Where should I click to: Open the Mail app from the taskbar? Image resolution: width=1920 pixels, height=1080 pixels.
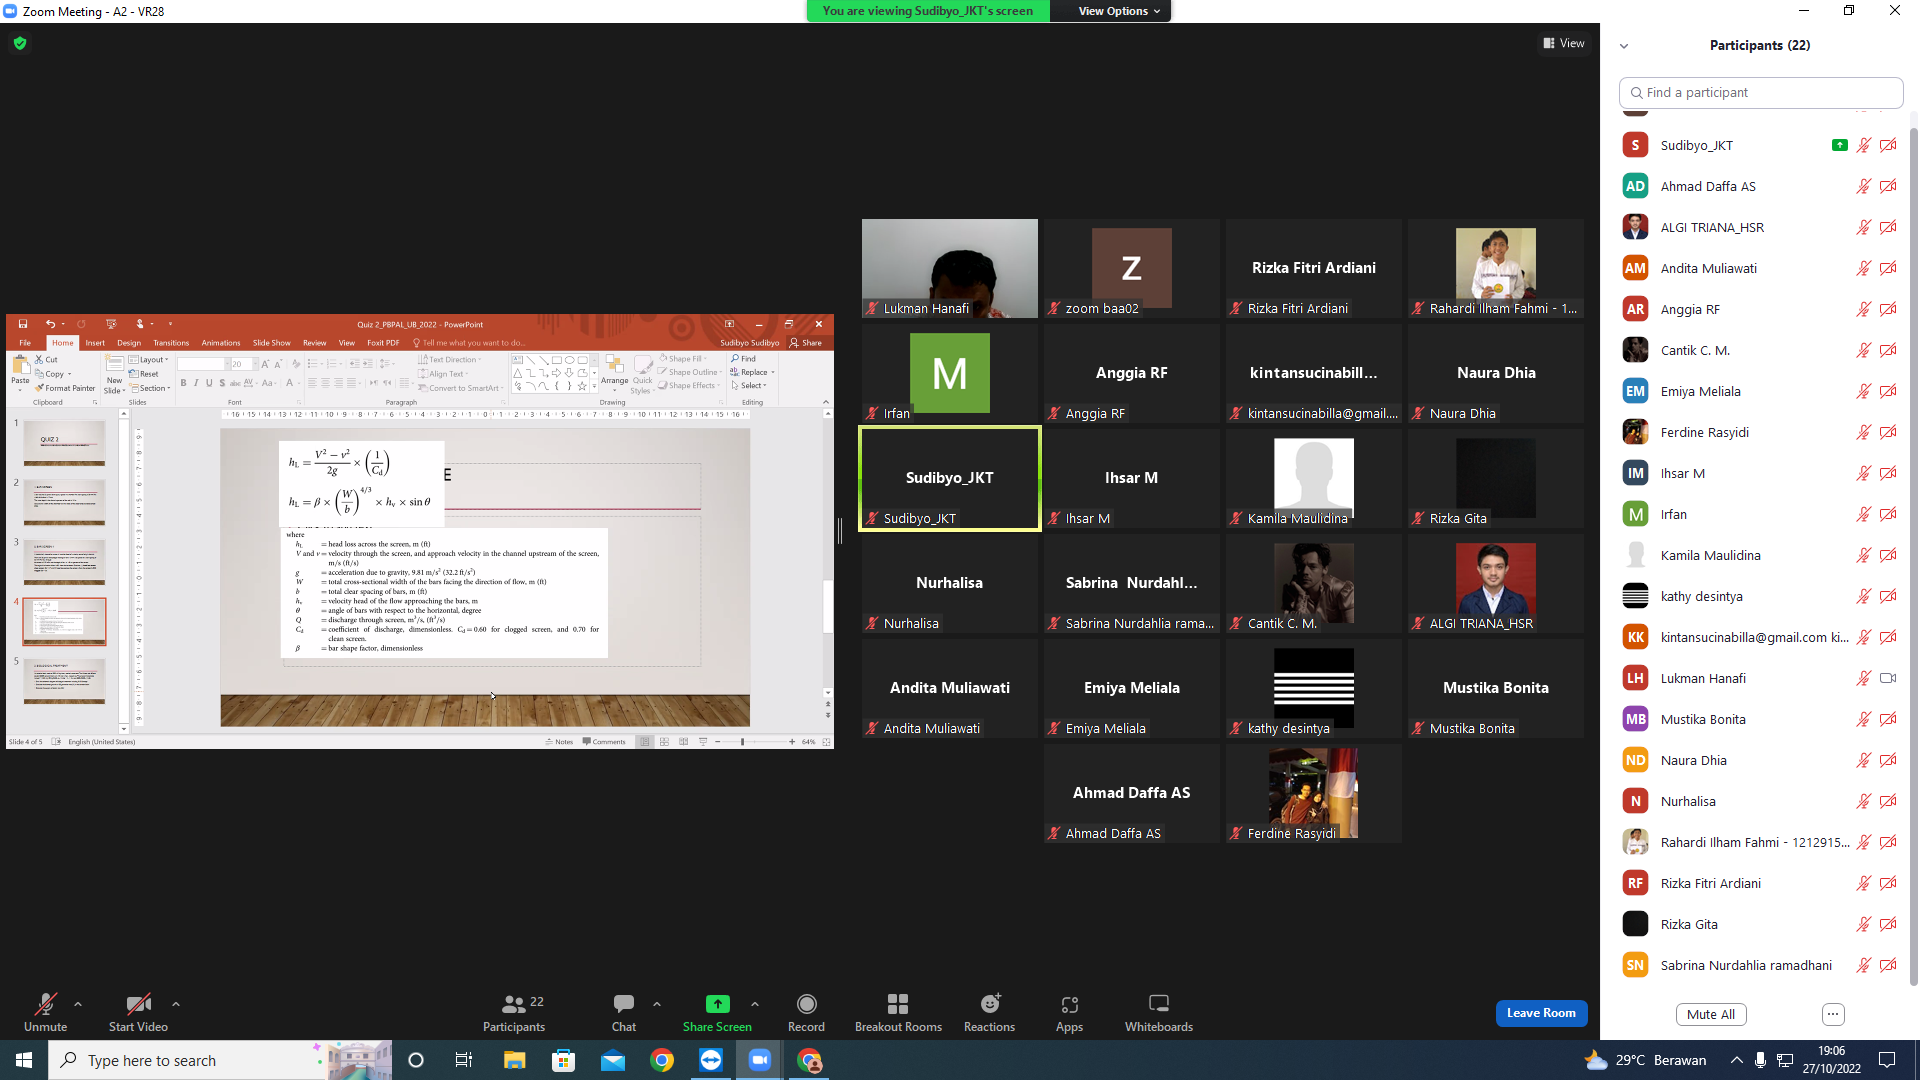612,1060
